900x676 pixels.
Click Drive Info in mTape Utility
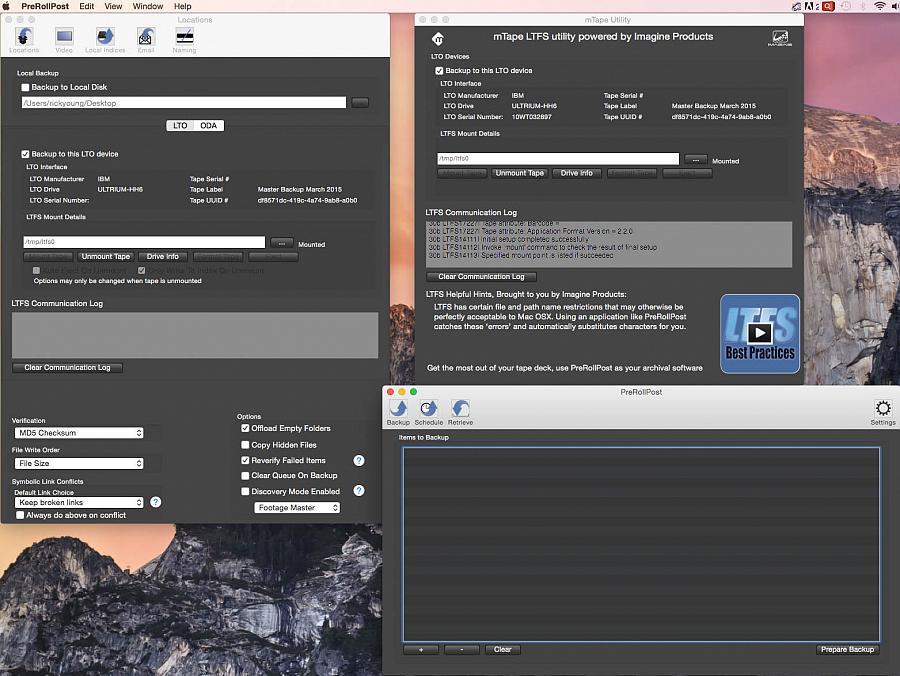[576, 173]
